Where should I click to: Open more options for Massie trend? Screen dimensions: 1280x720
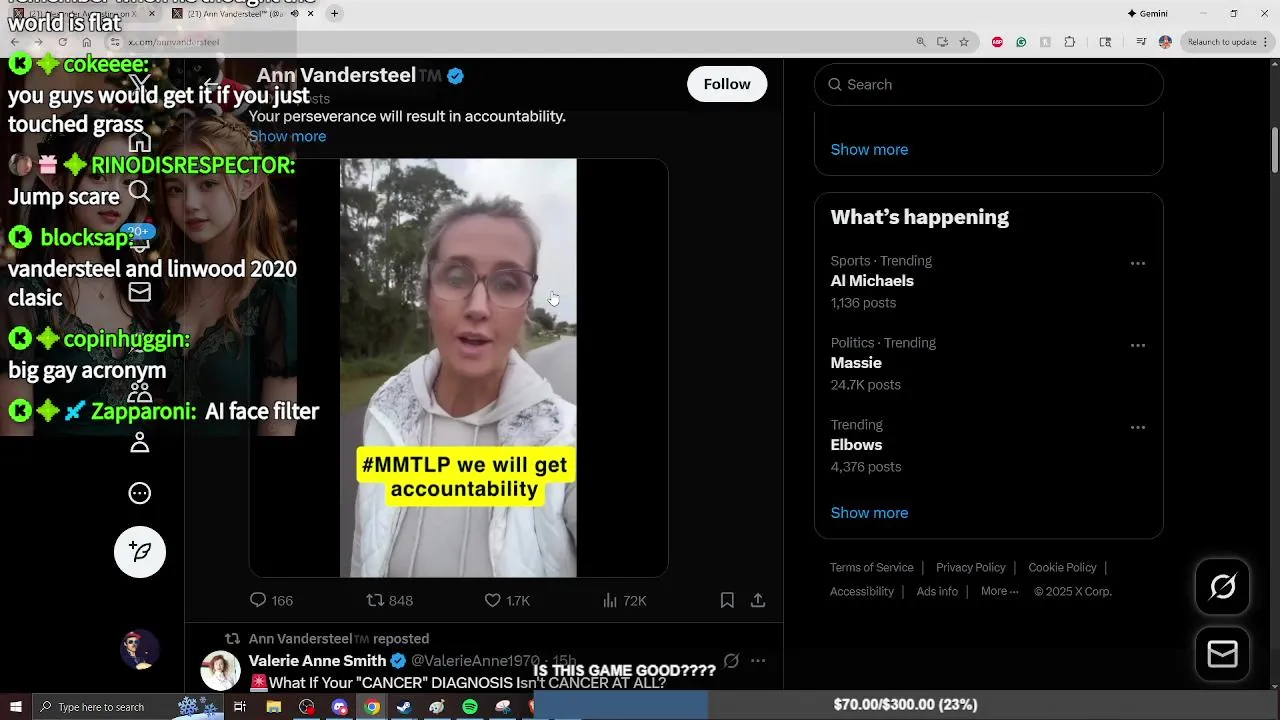tap(1138, 346)
